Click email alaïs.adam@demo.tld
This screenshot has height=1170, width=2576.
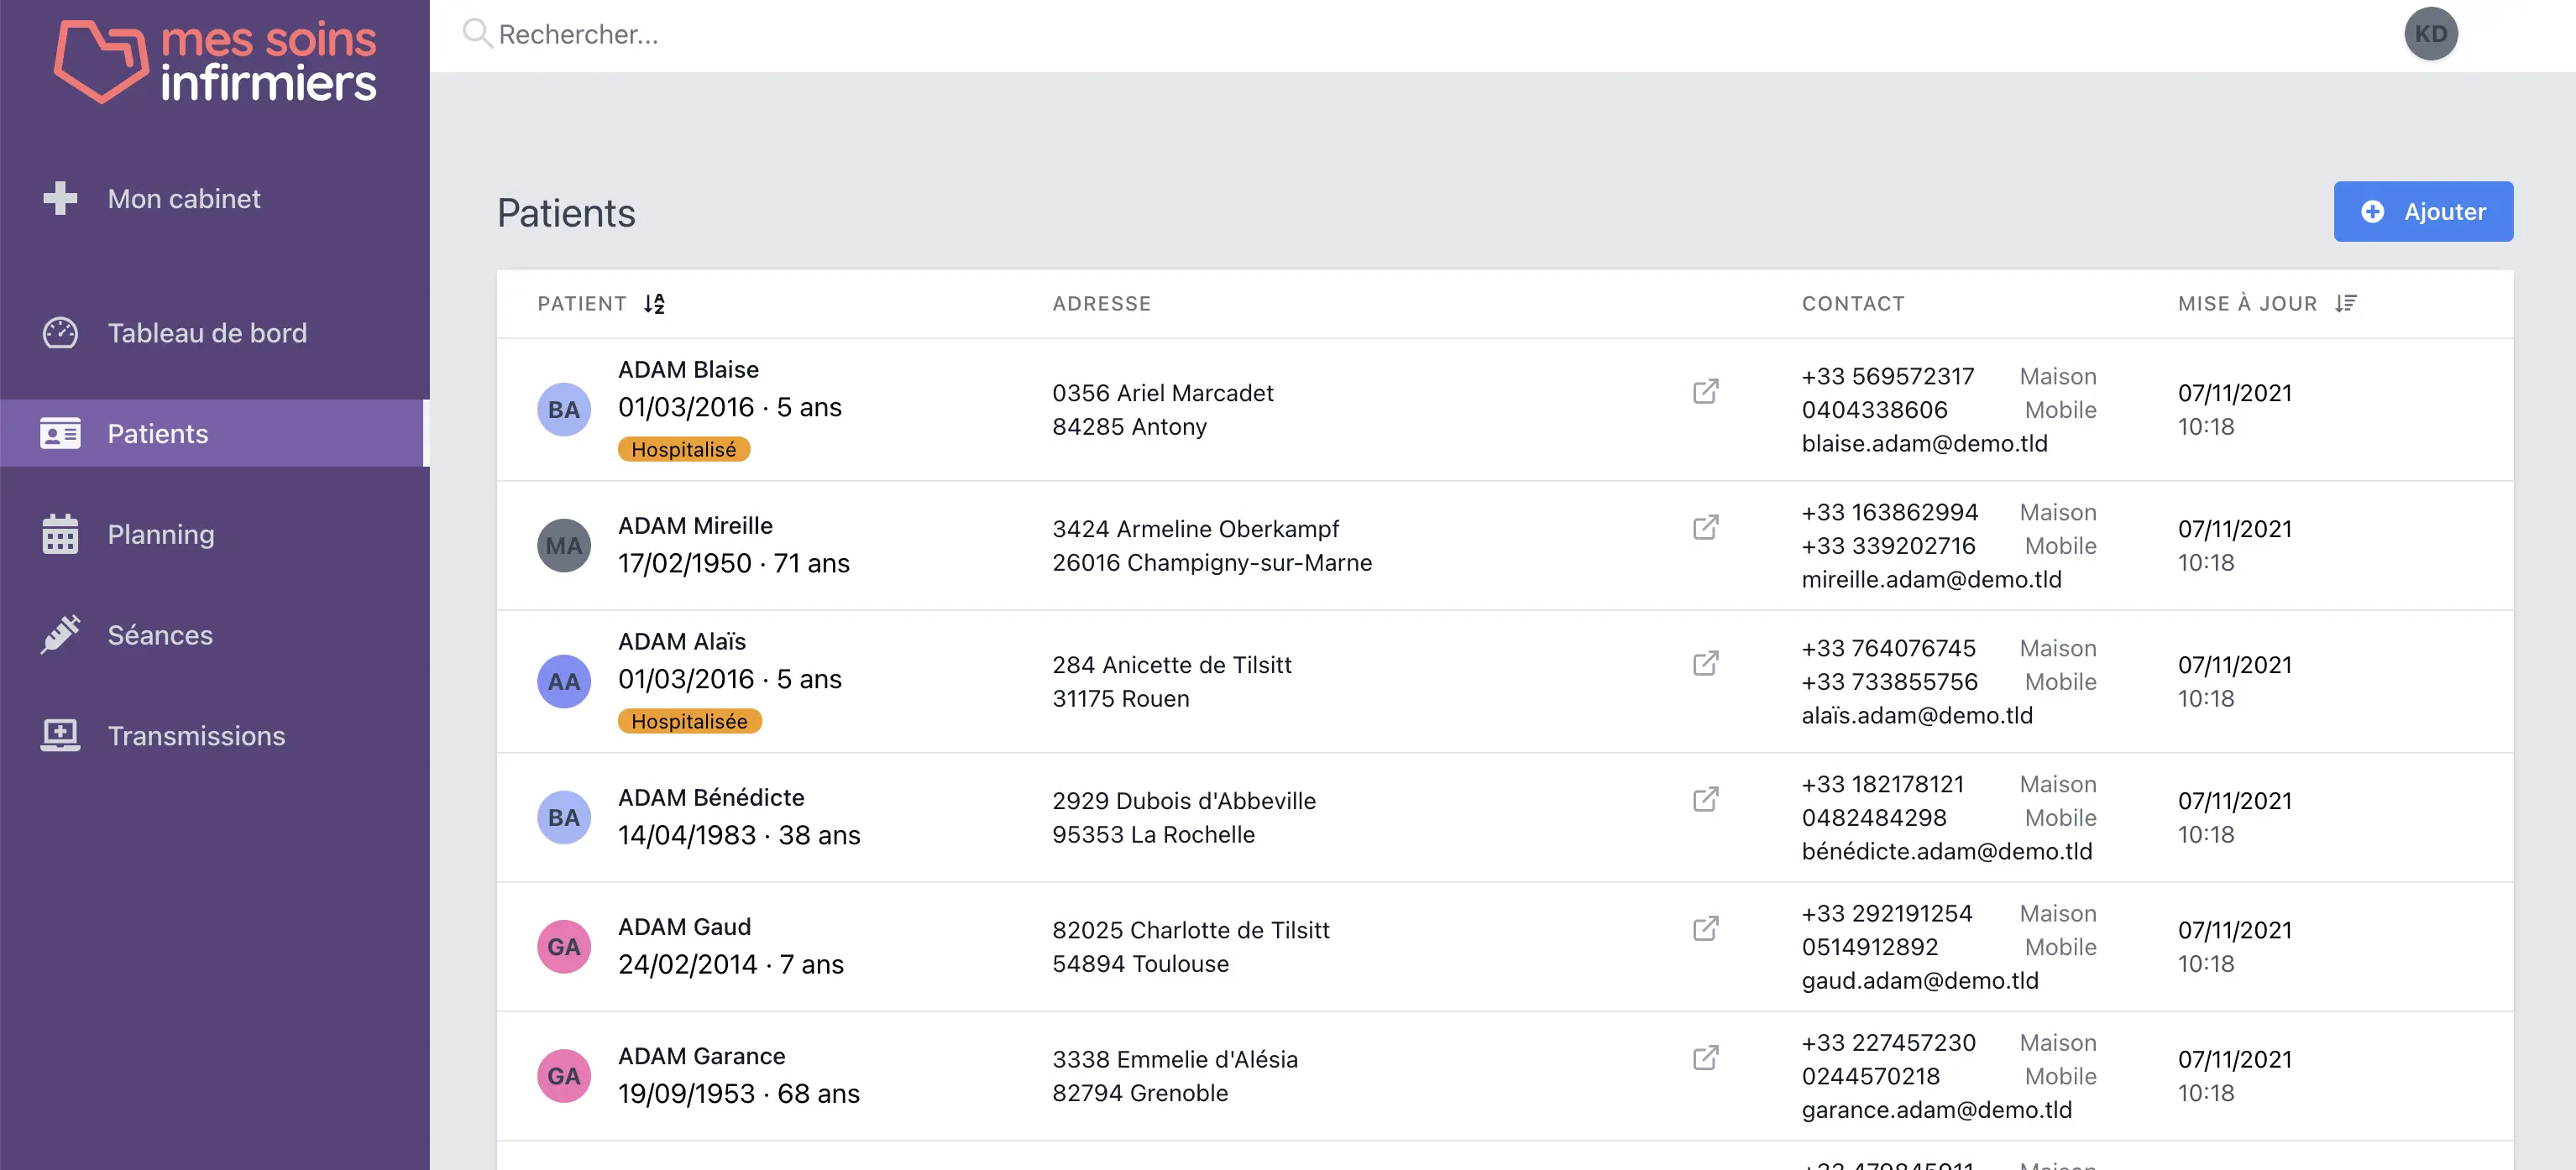[1917, 715]
